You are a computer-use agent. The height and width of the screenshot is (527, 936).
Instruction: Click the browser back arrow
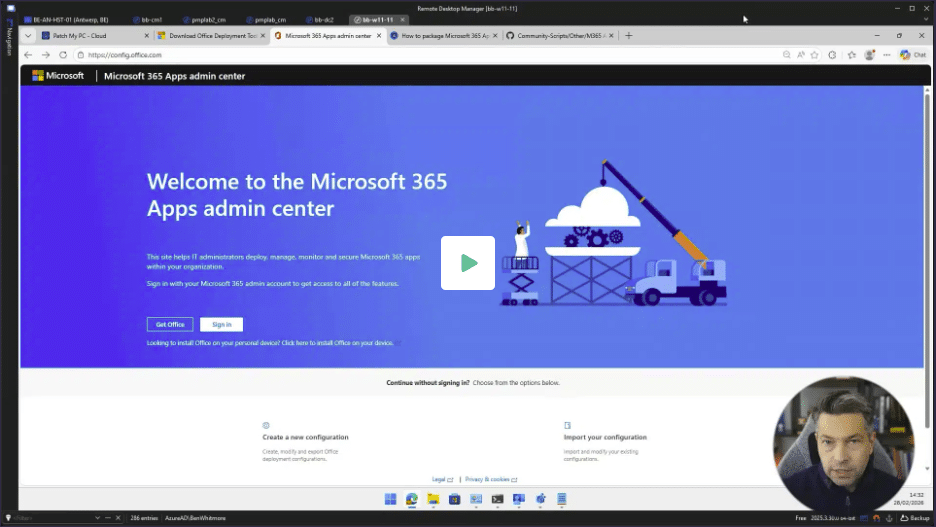28,55
